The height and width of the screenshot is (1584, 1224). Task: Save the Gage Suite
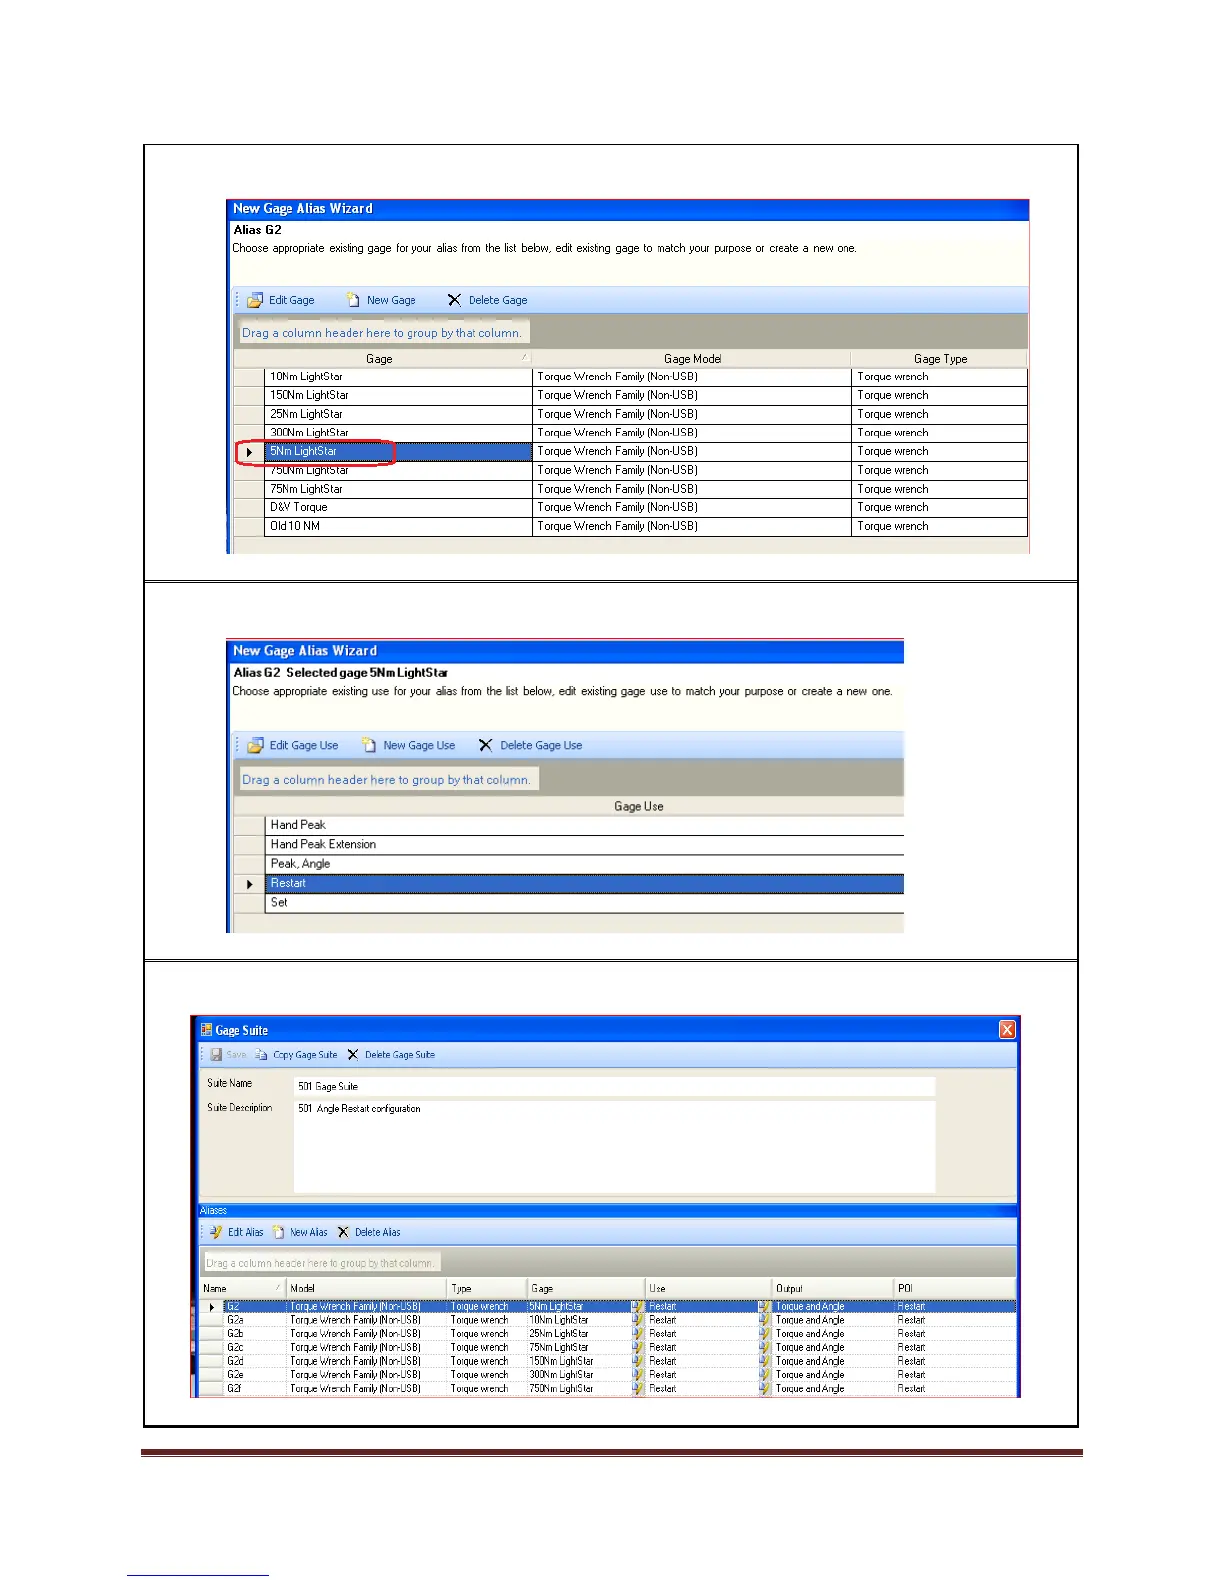[228, 1054]
